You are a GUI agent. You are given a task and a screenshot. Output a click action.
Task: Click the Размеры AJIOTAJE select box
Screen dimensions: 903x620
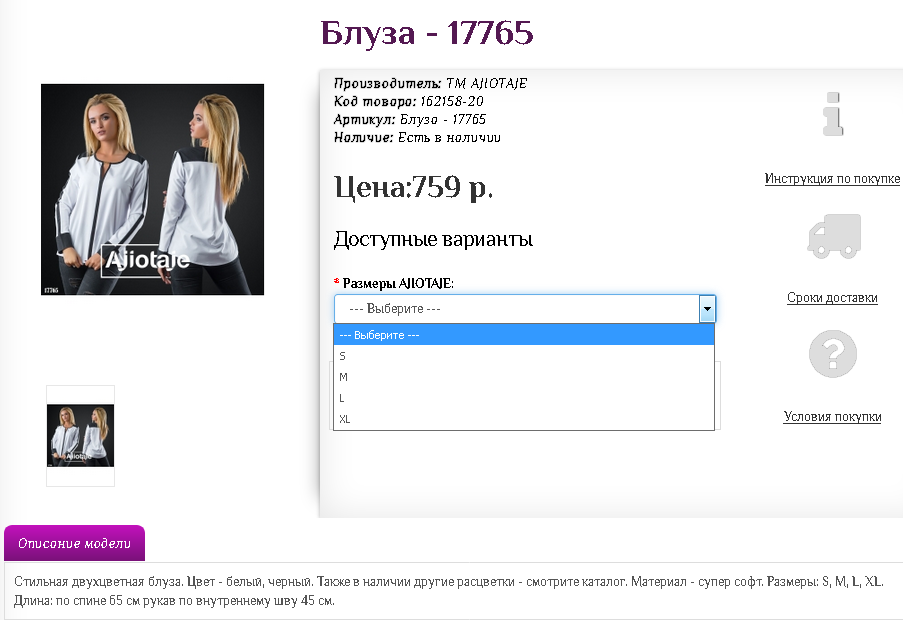coord(525,309)
